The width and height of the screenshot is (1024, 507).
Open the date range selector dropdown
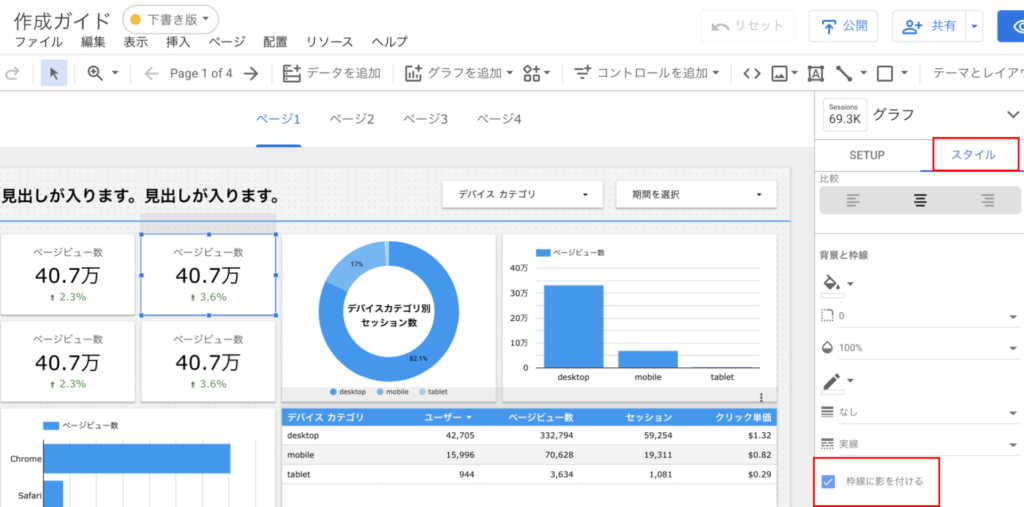click(696, 194)
